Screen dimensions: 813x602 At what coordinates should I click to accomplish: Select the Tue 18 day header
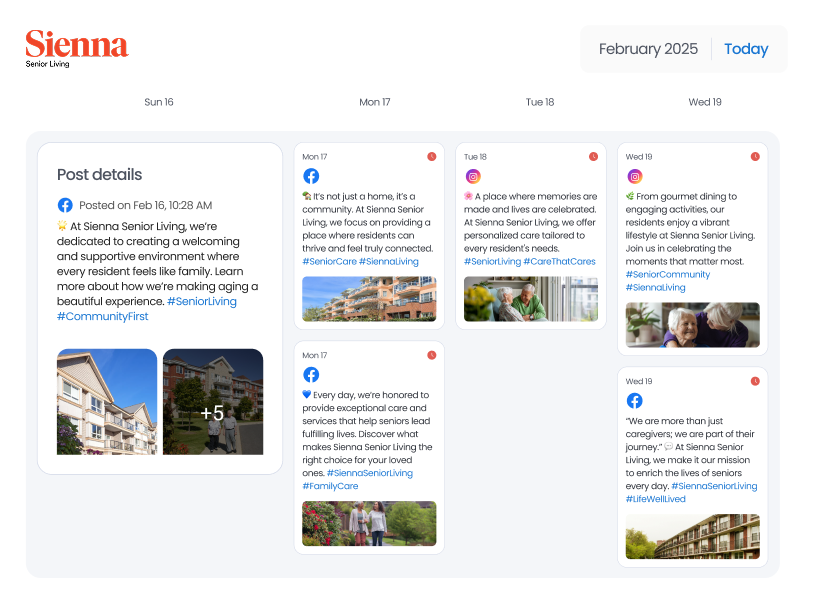click(540, 102)
